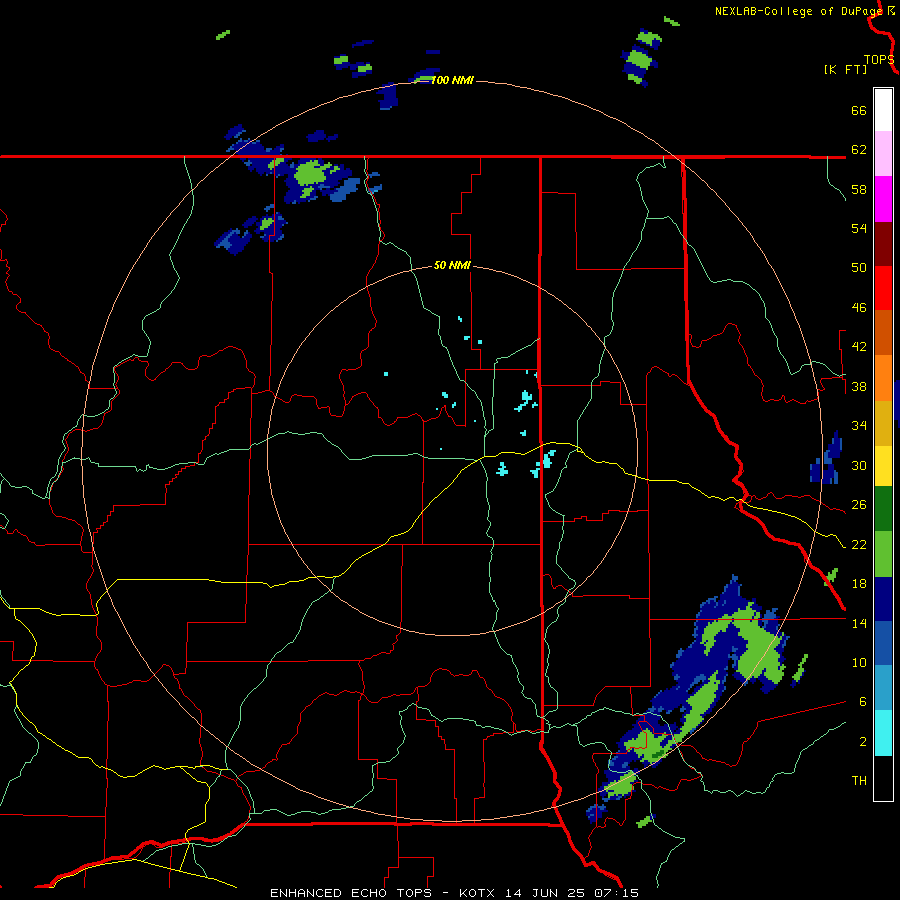This screenshot has width=900, height=900.
Task: Click the "30" scale label
Action: tap(859, 465)
